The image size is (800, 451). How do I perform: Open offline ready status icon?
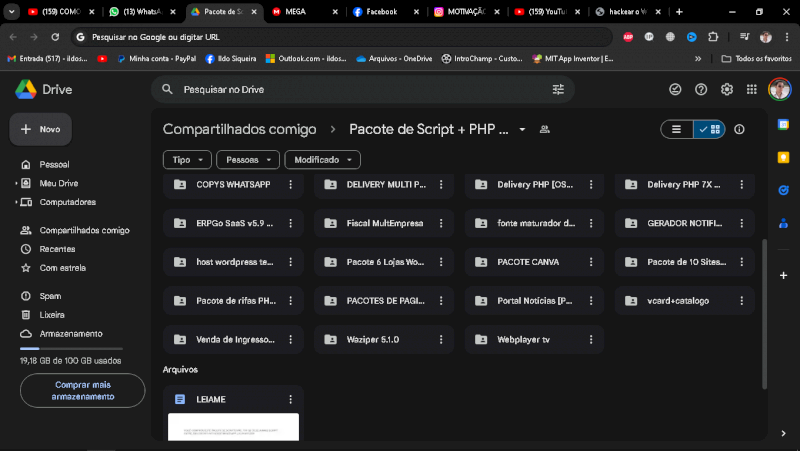pos(675,89)
